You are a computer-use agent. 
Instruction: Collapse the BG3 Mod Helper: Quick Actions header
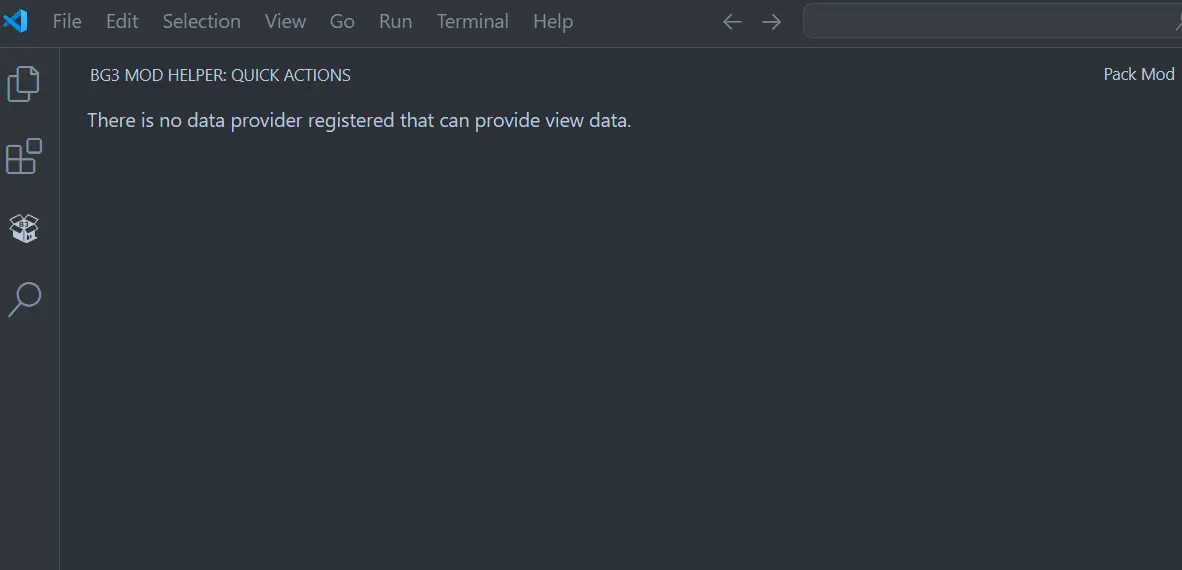[220, 75]
